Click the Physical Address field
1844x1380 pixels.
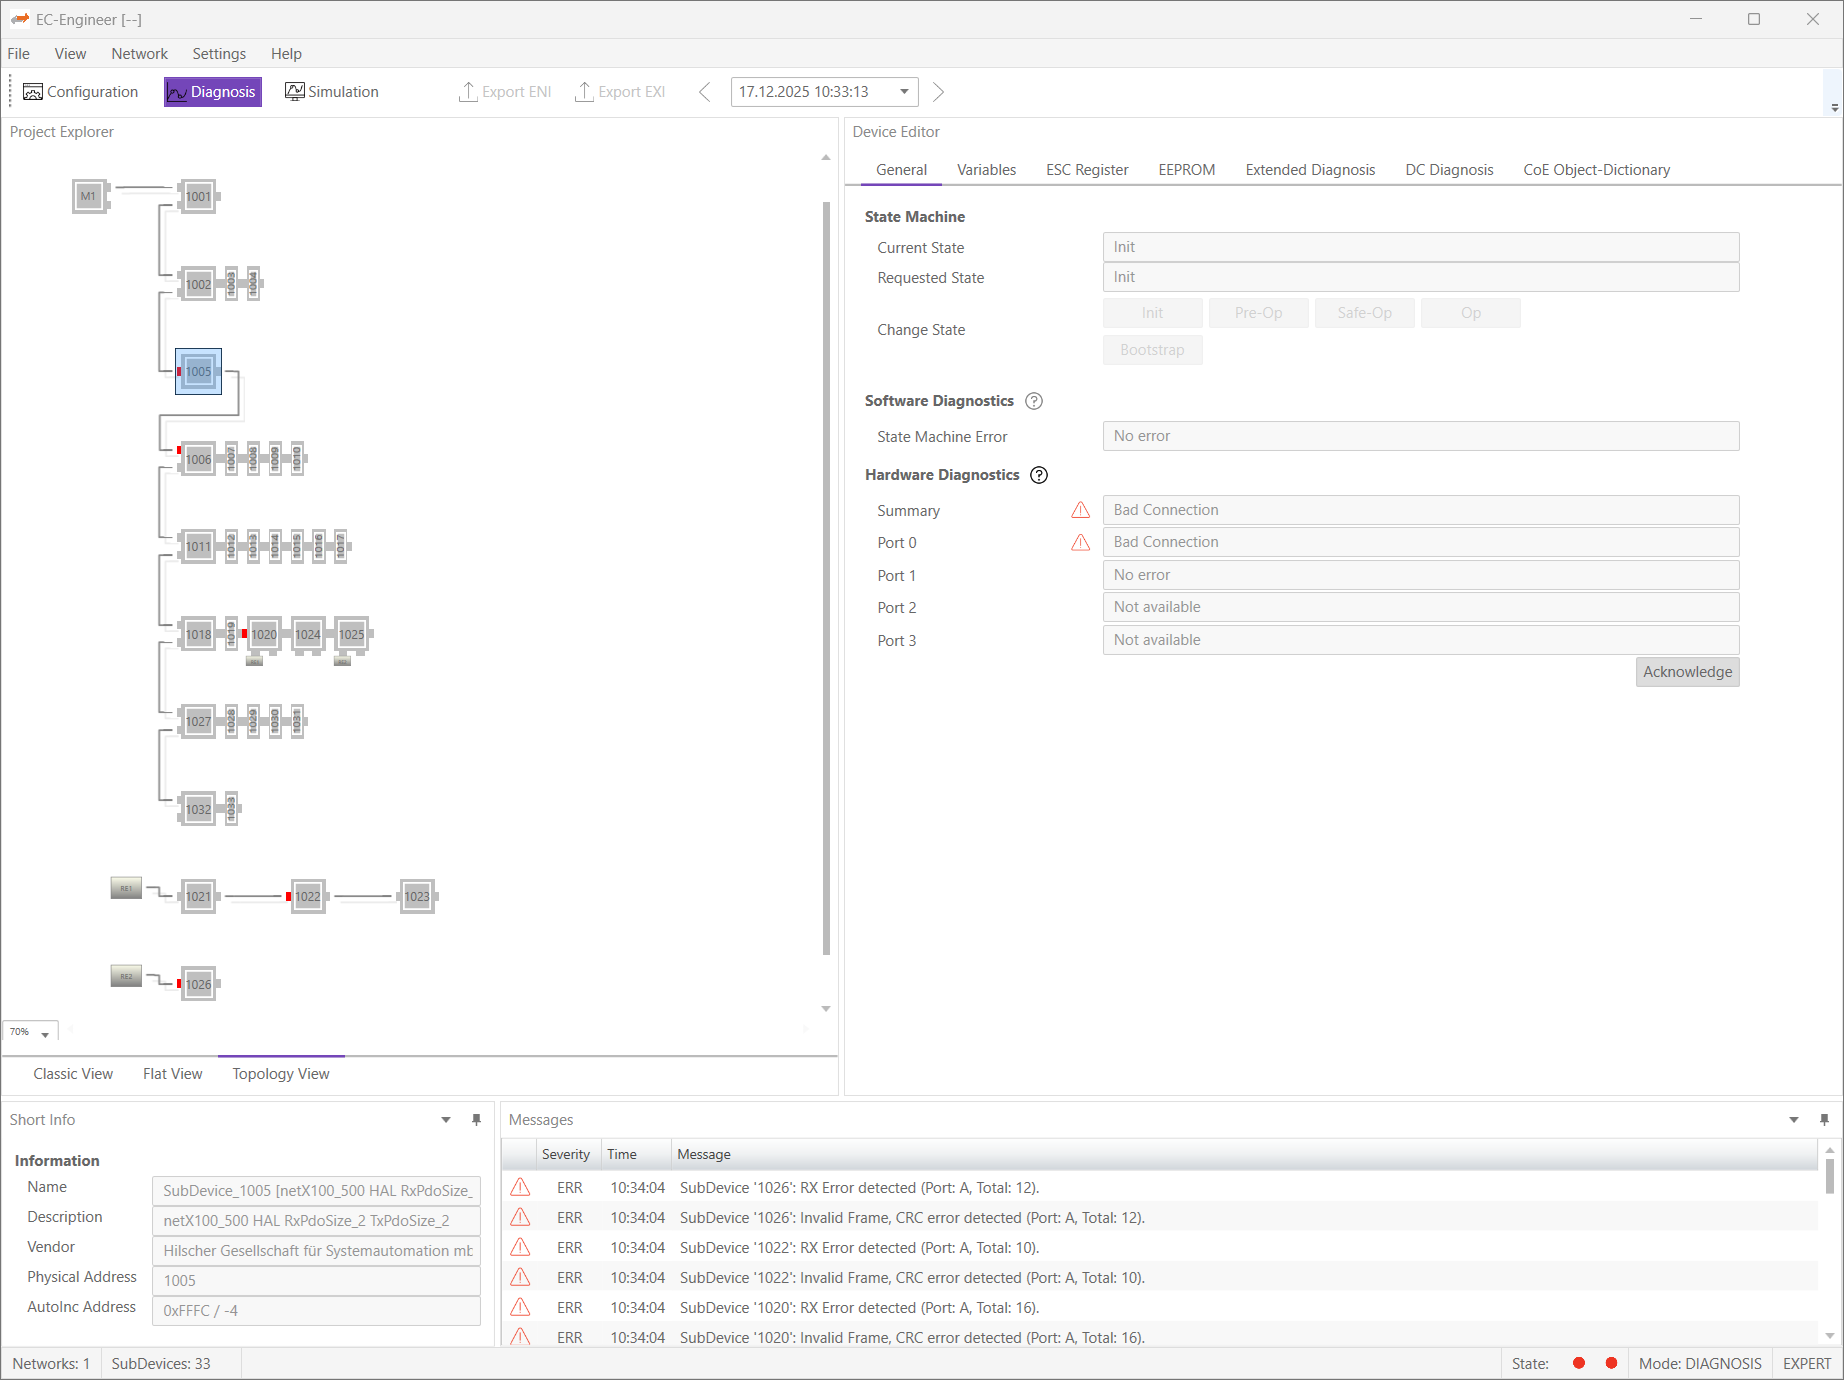(316, 1280)
